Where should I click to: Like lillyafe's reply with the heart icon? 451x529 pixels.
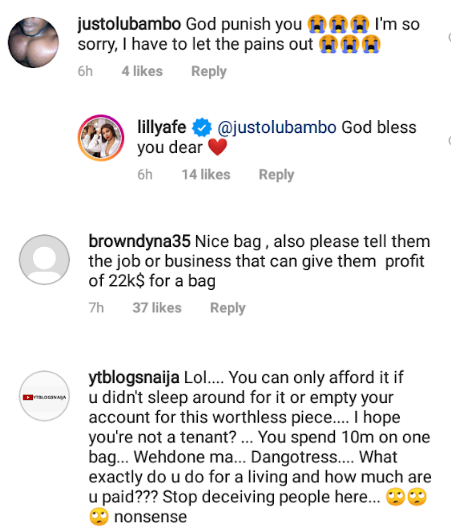[x=449, y=140]
